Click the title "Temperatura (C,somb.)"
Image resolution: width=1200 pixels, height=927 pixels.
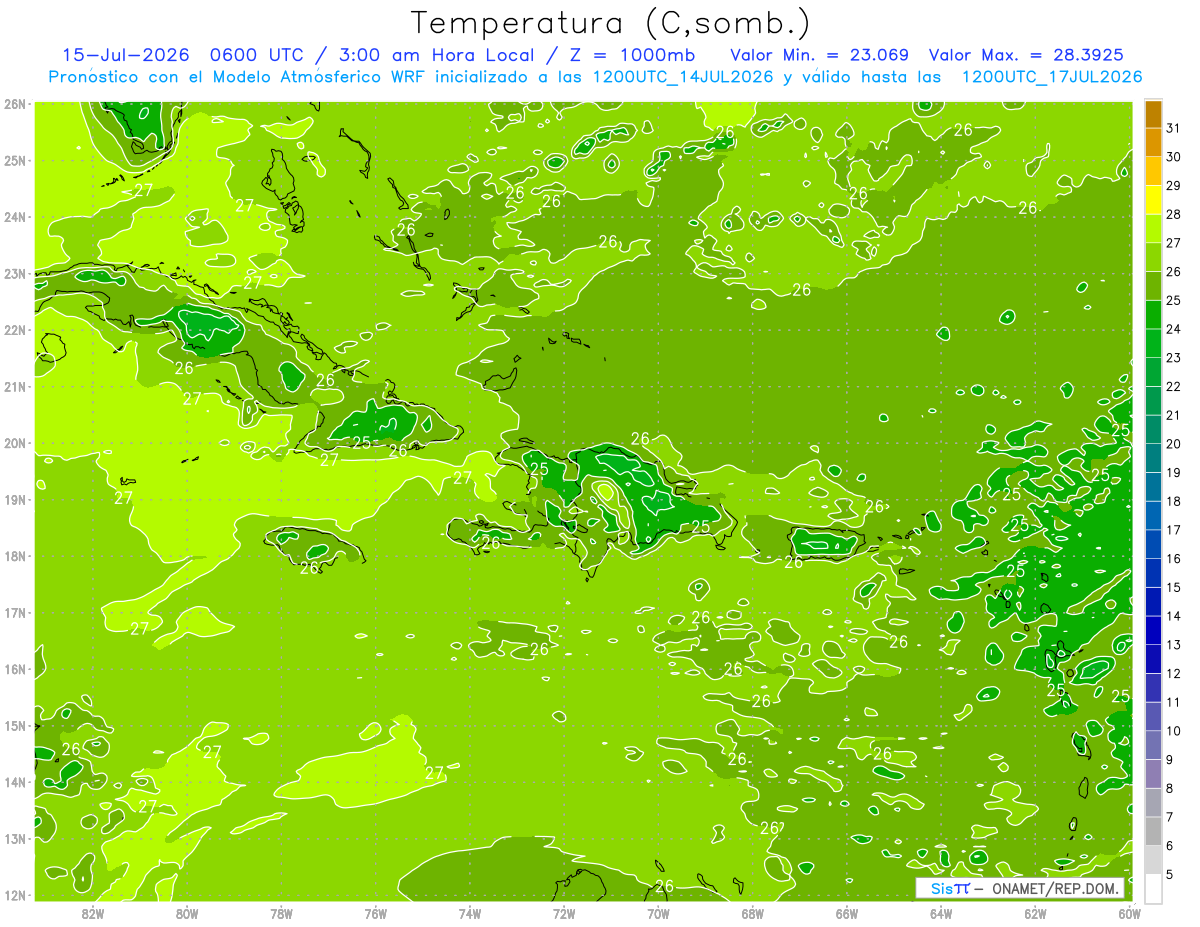(611, 23)
